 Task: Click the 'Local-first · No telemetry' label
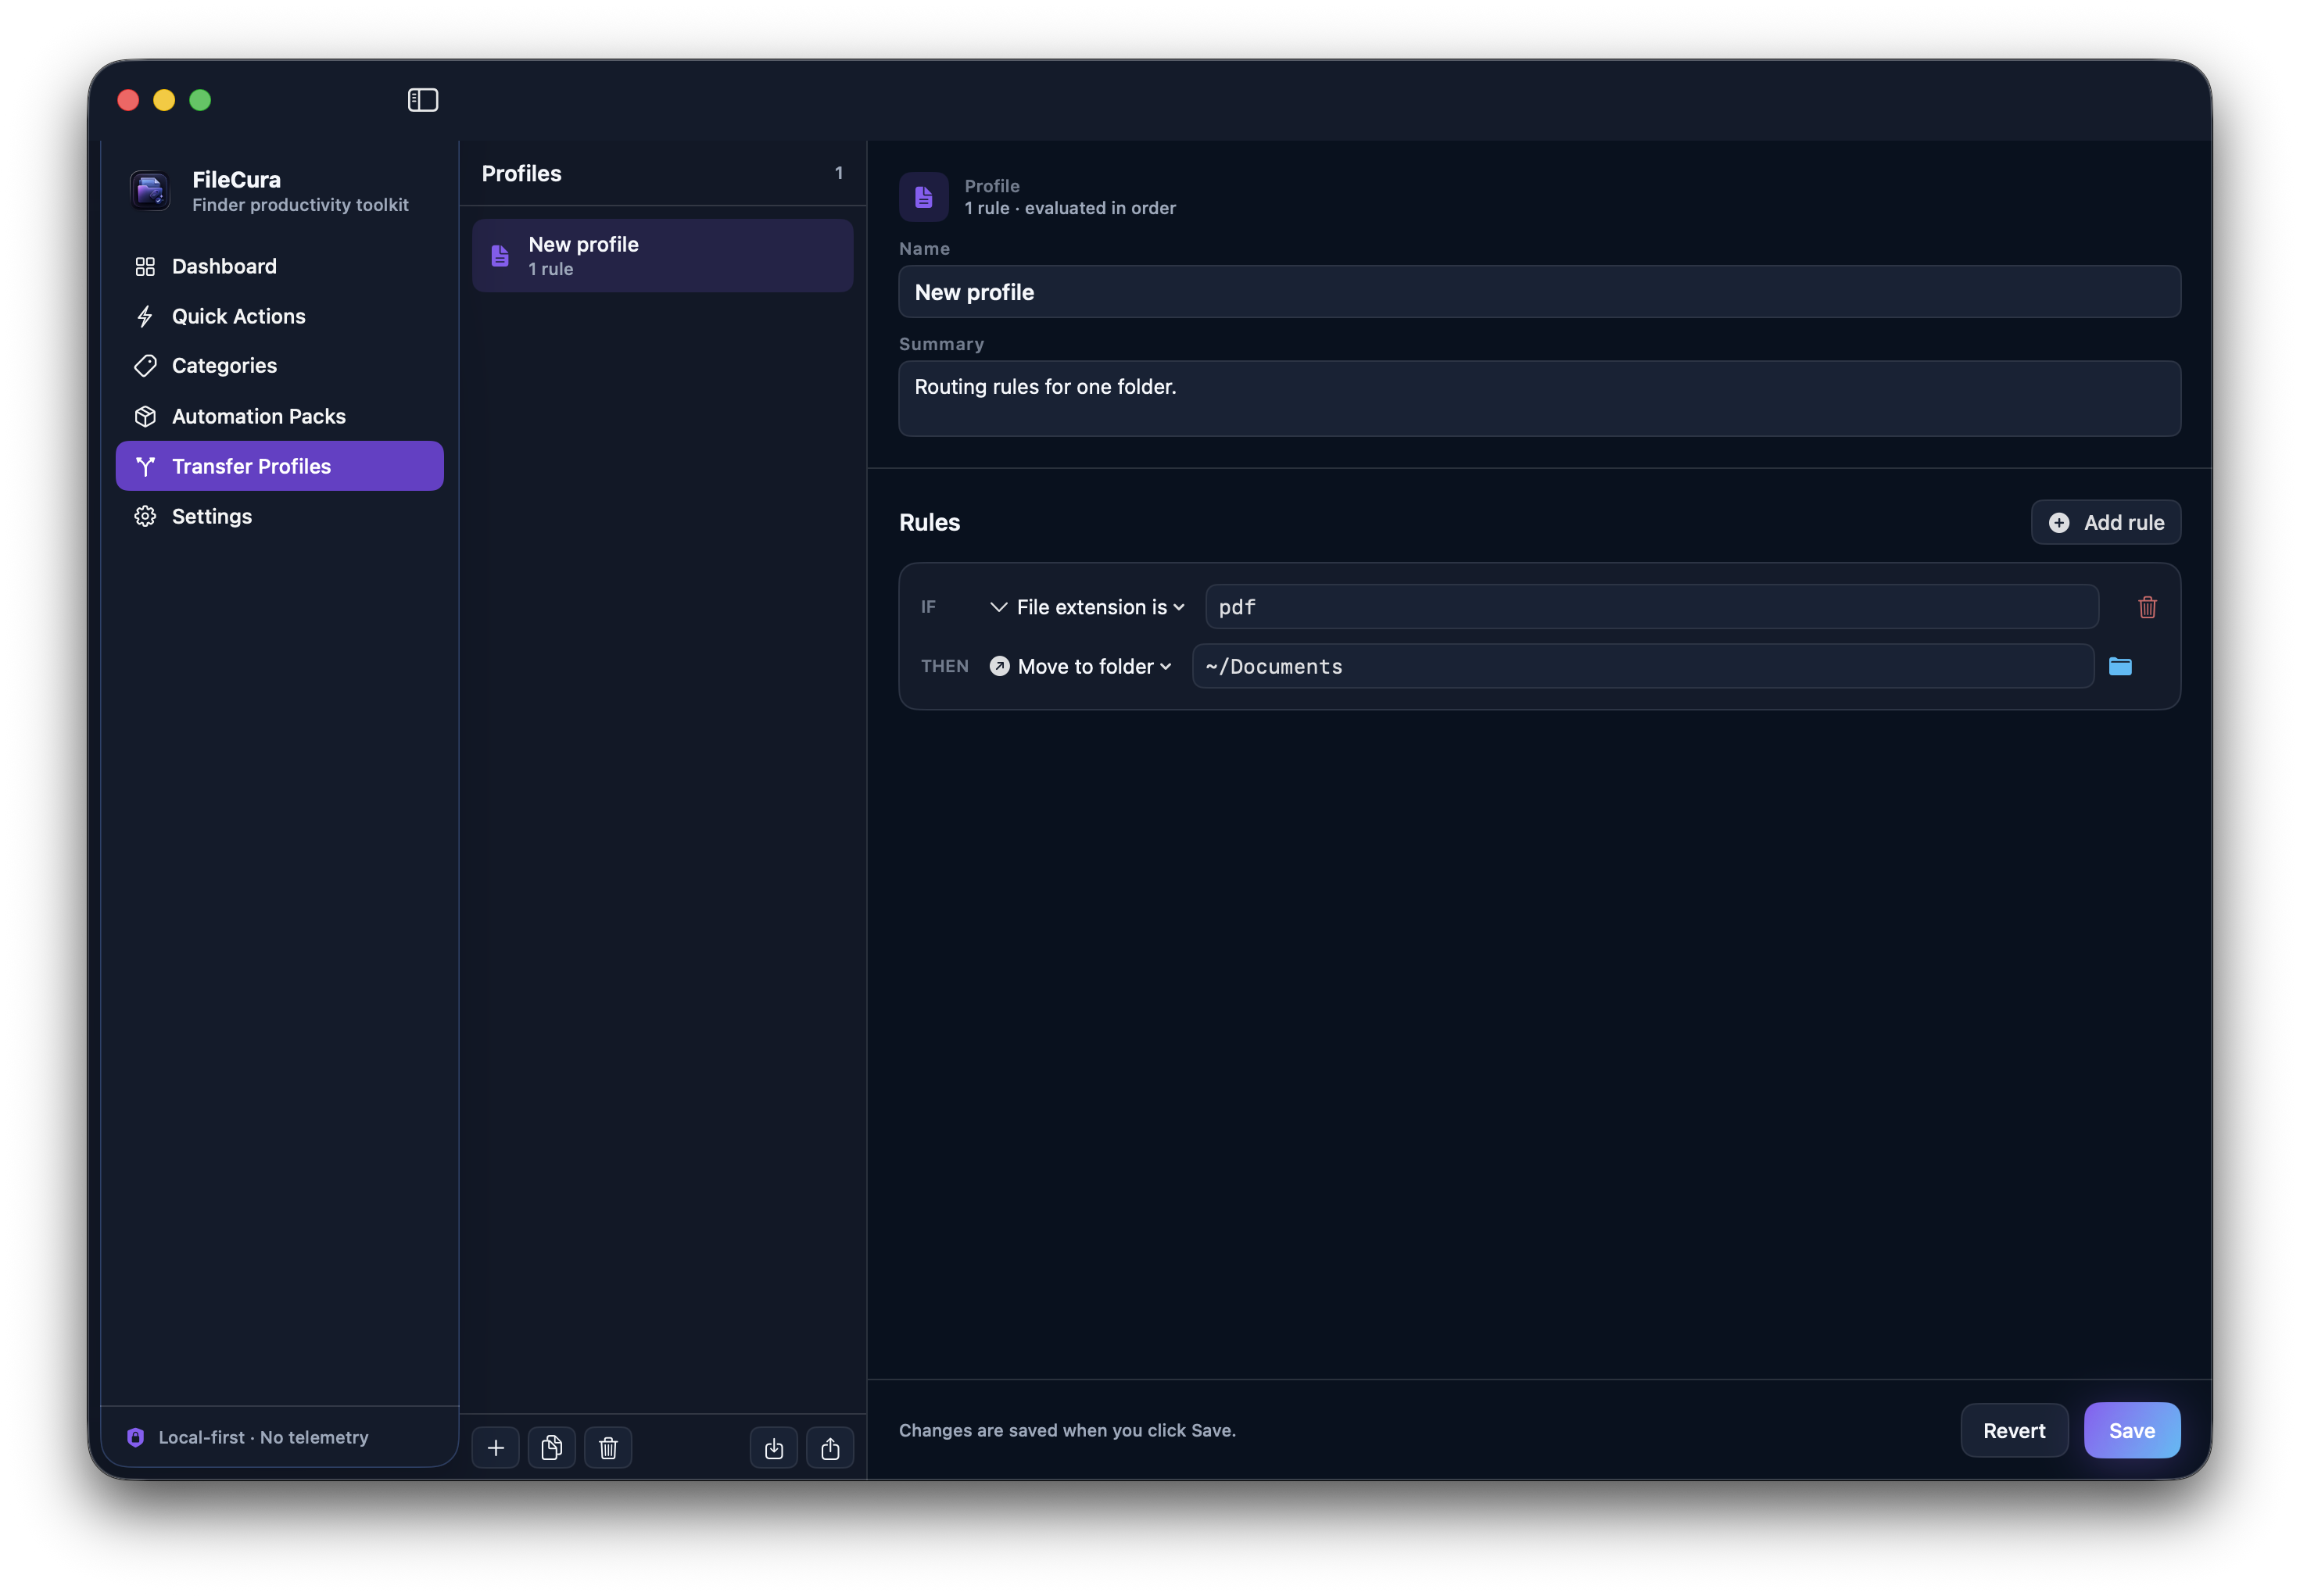click(x=264, y=1437)
